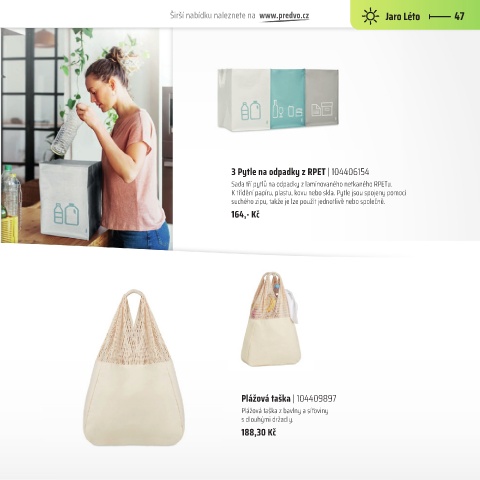Click the 188,30 Kč price
This screenshot has width=480, height=480.
point(258,433)
